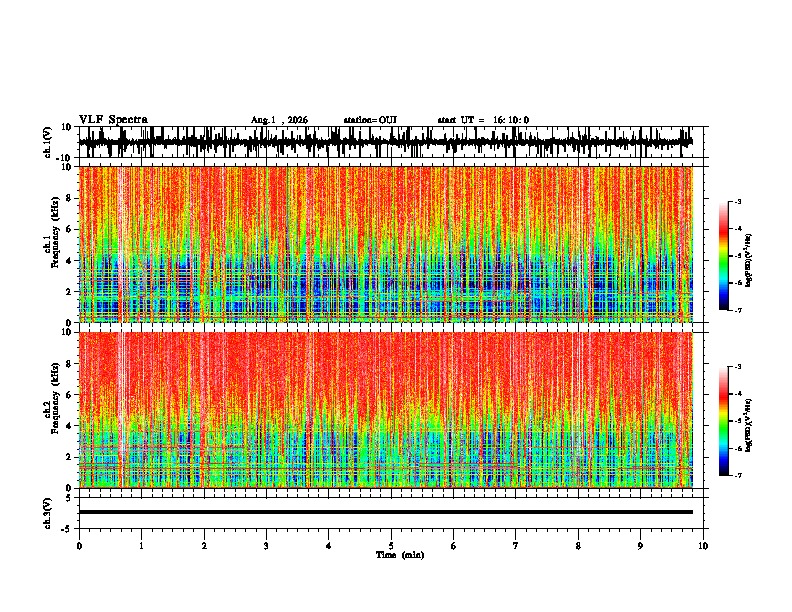Screen dimensions: 792x612
Task: Click the "-7" label on ch.1 colorbar
Action: coord(737,310)
